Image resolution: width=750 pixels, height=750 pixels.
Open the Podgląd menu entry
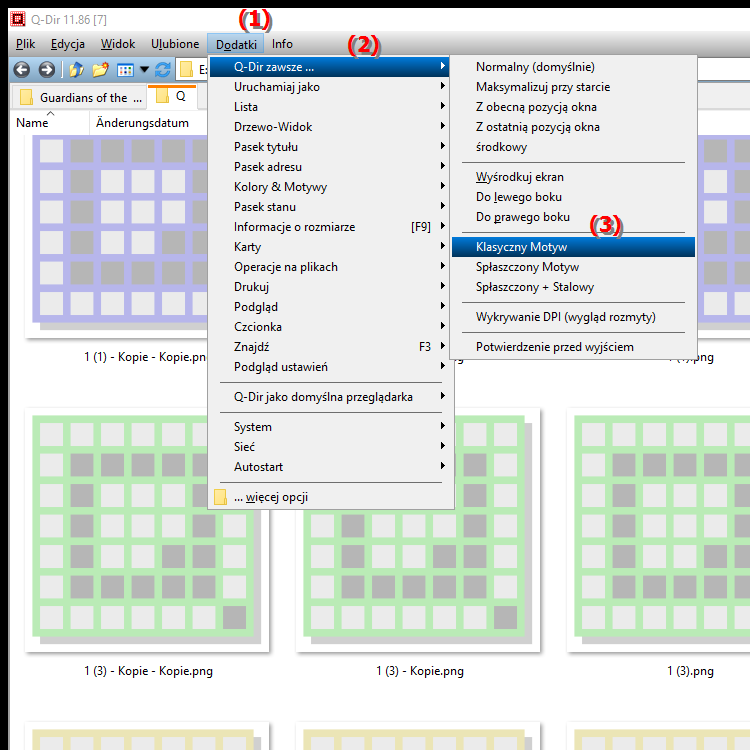(330, 307)
